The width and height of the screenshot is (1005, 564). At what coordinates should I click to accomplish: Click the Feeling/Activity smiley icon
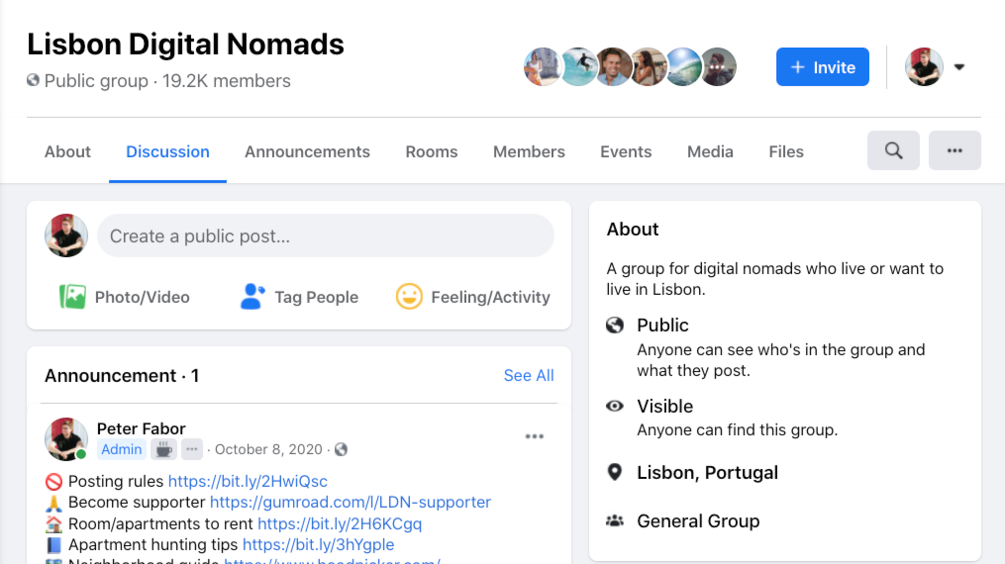click(x=409, y=297)
